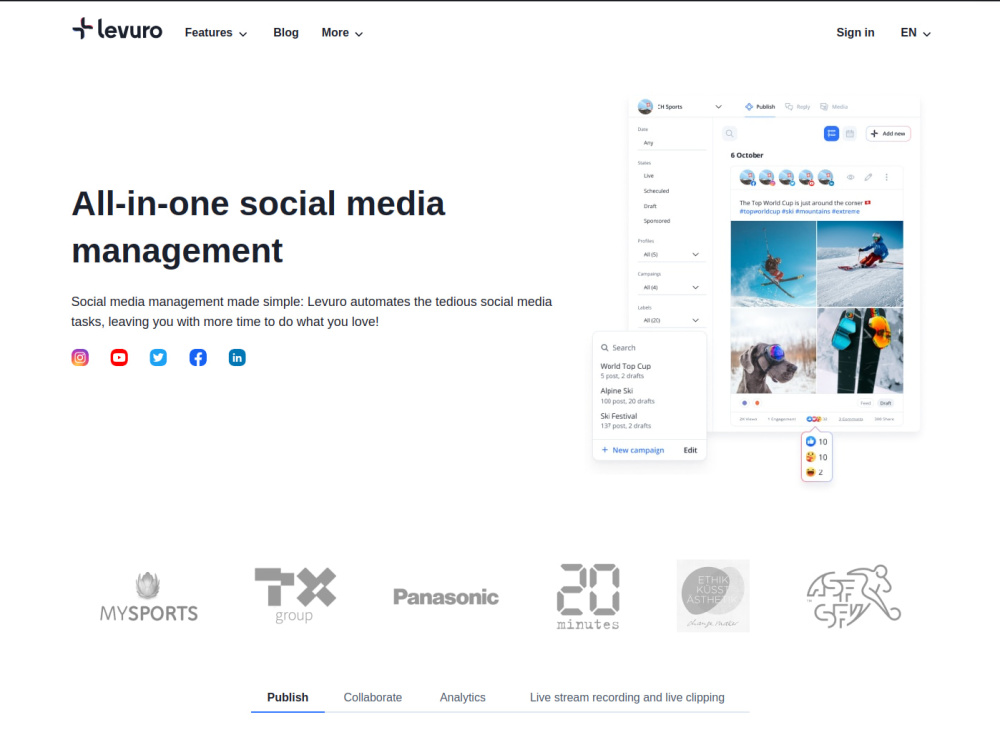Switch to the Publish feature tab
The width and height of the screenshot is (1000, 750).
pos(288,698)
